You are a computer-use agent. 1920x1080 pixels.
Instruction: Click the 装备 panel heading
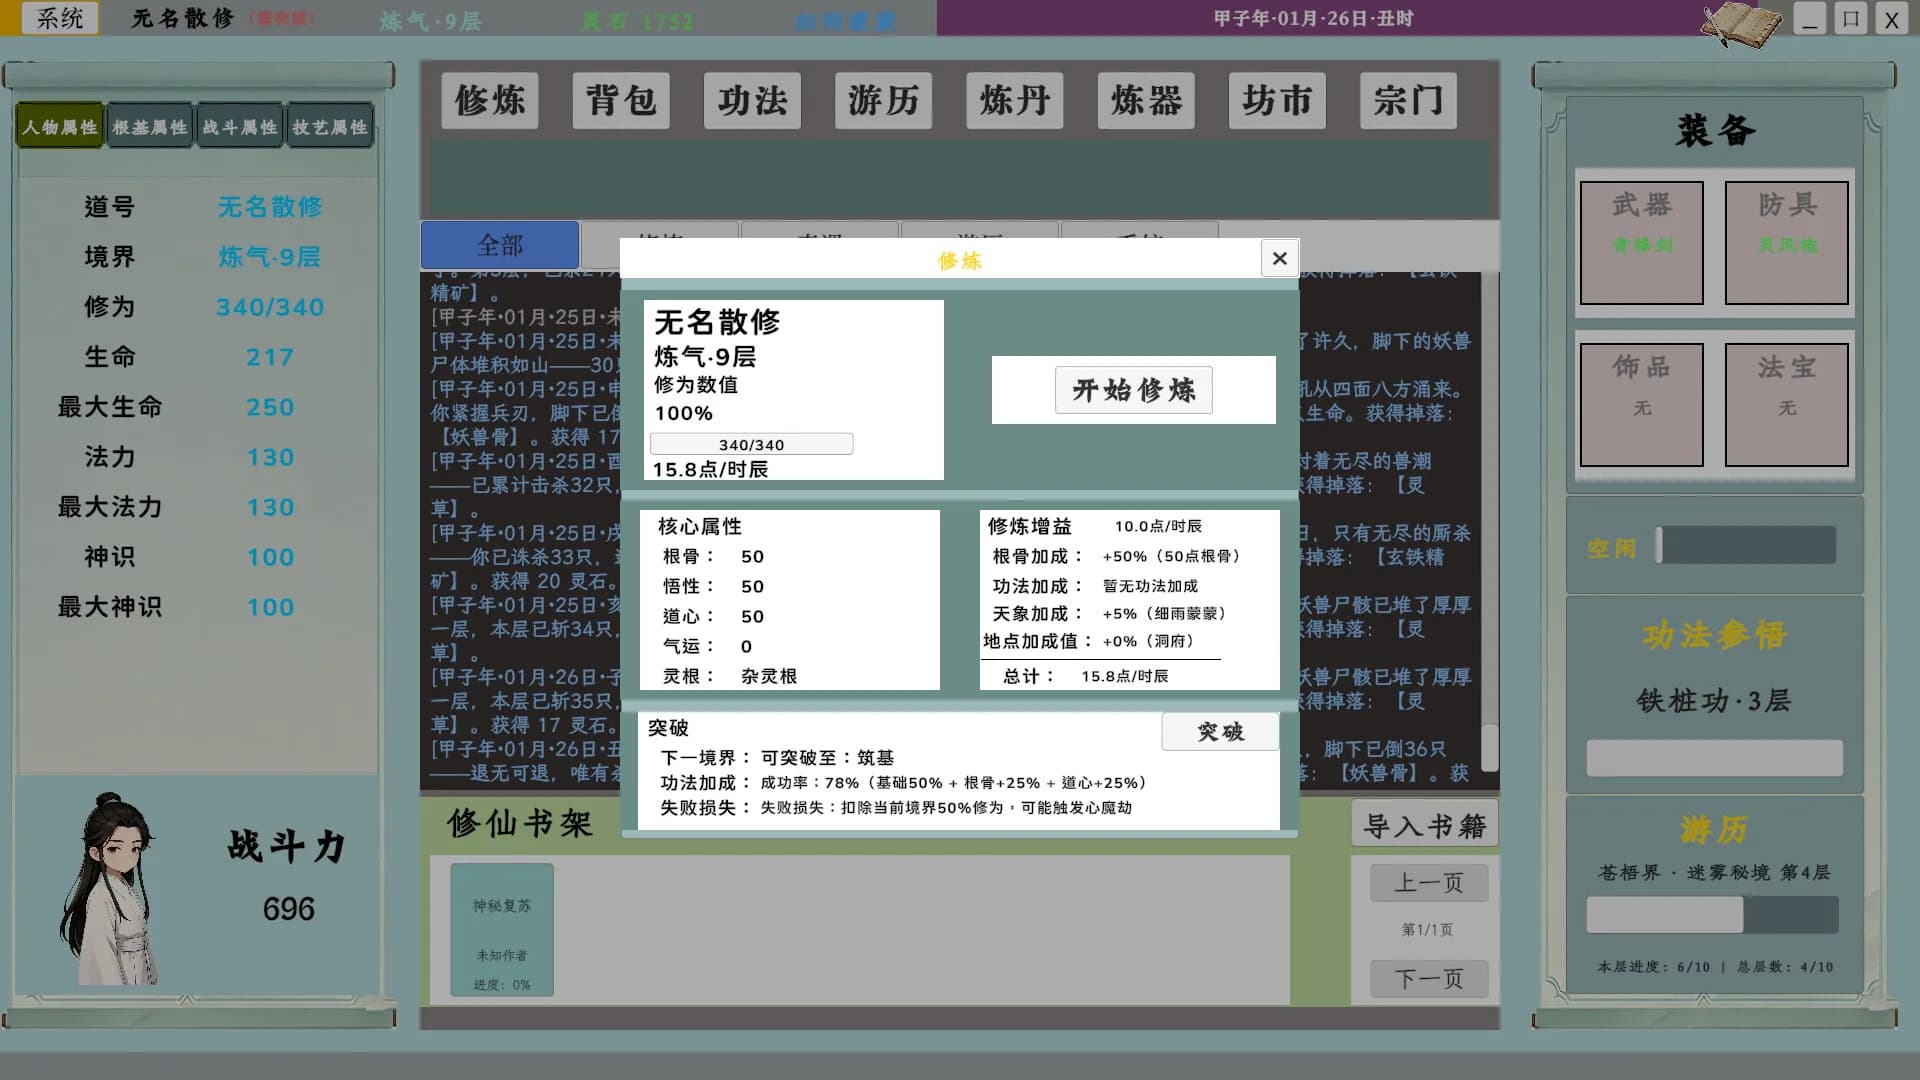(x=1714, y=130)
